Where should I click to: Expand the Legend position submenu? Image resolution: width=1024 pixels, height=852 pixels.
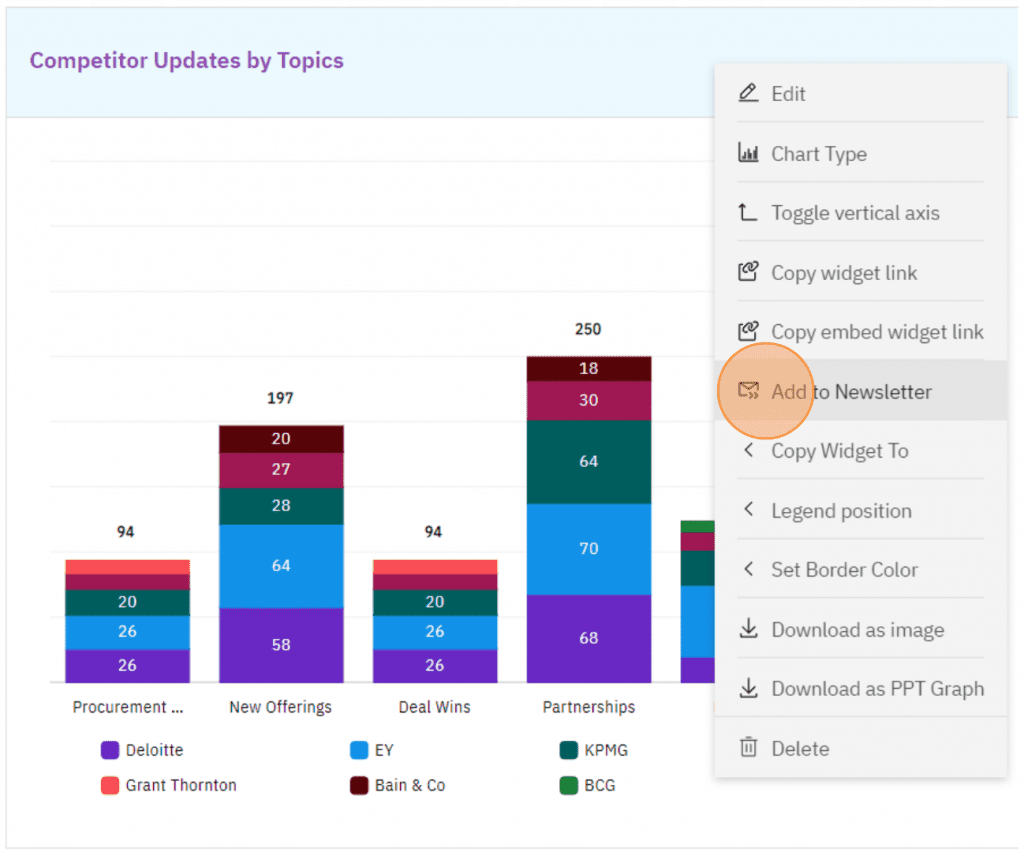click(x=840, y=511)
